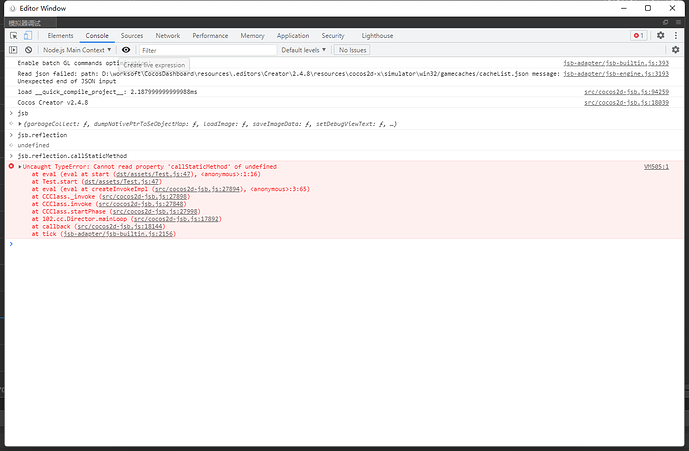The height and width of the screenshot is (451, 689).
Task: Open dst/assets/Test.js:47 link in eval line
Action: pyautogui.click(x=153, y=174)
